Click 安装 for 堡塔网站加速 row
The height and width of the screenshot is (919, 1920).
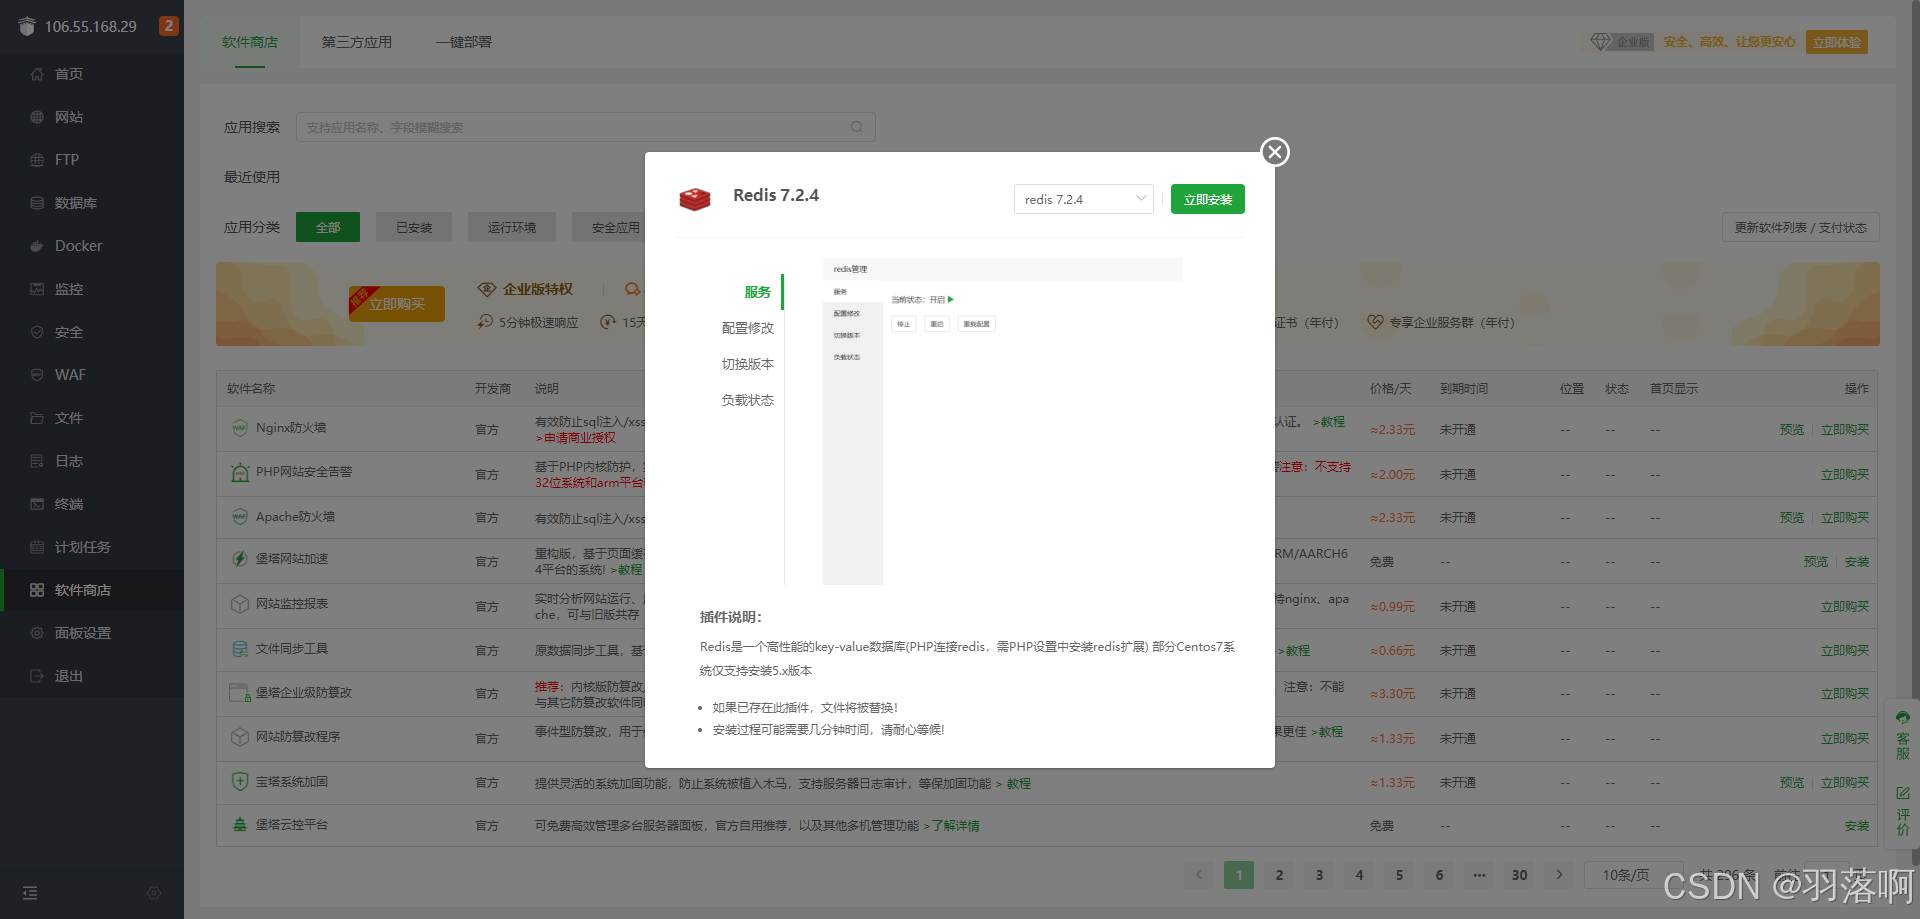tap(1857, 561)
